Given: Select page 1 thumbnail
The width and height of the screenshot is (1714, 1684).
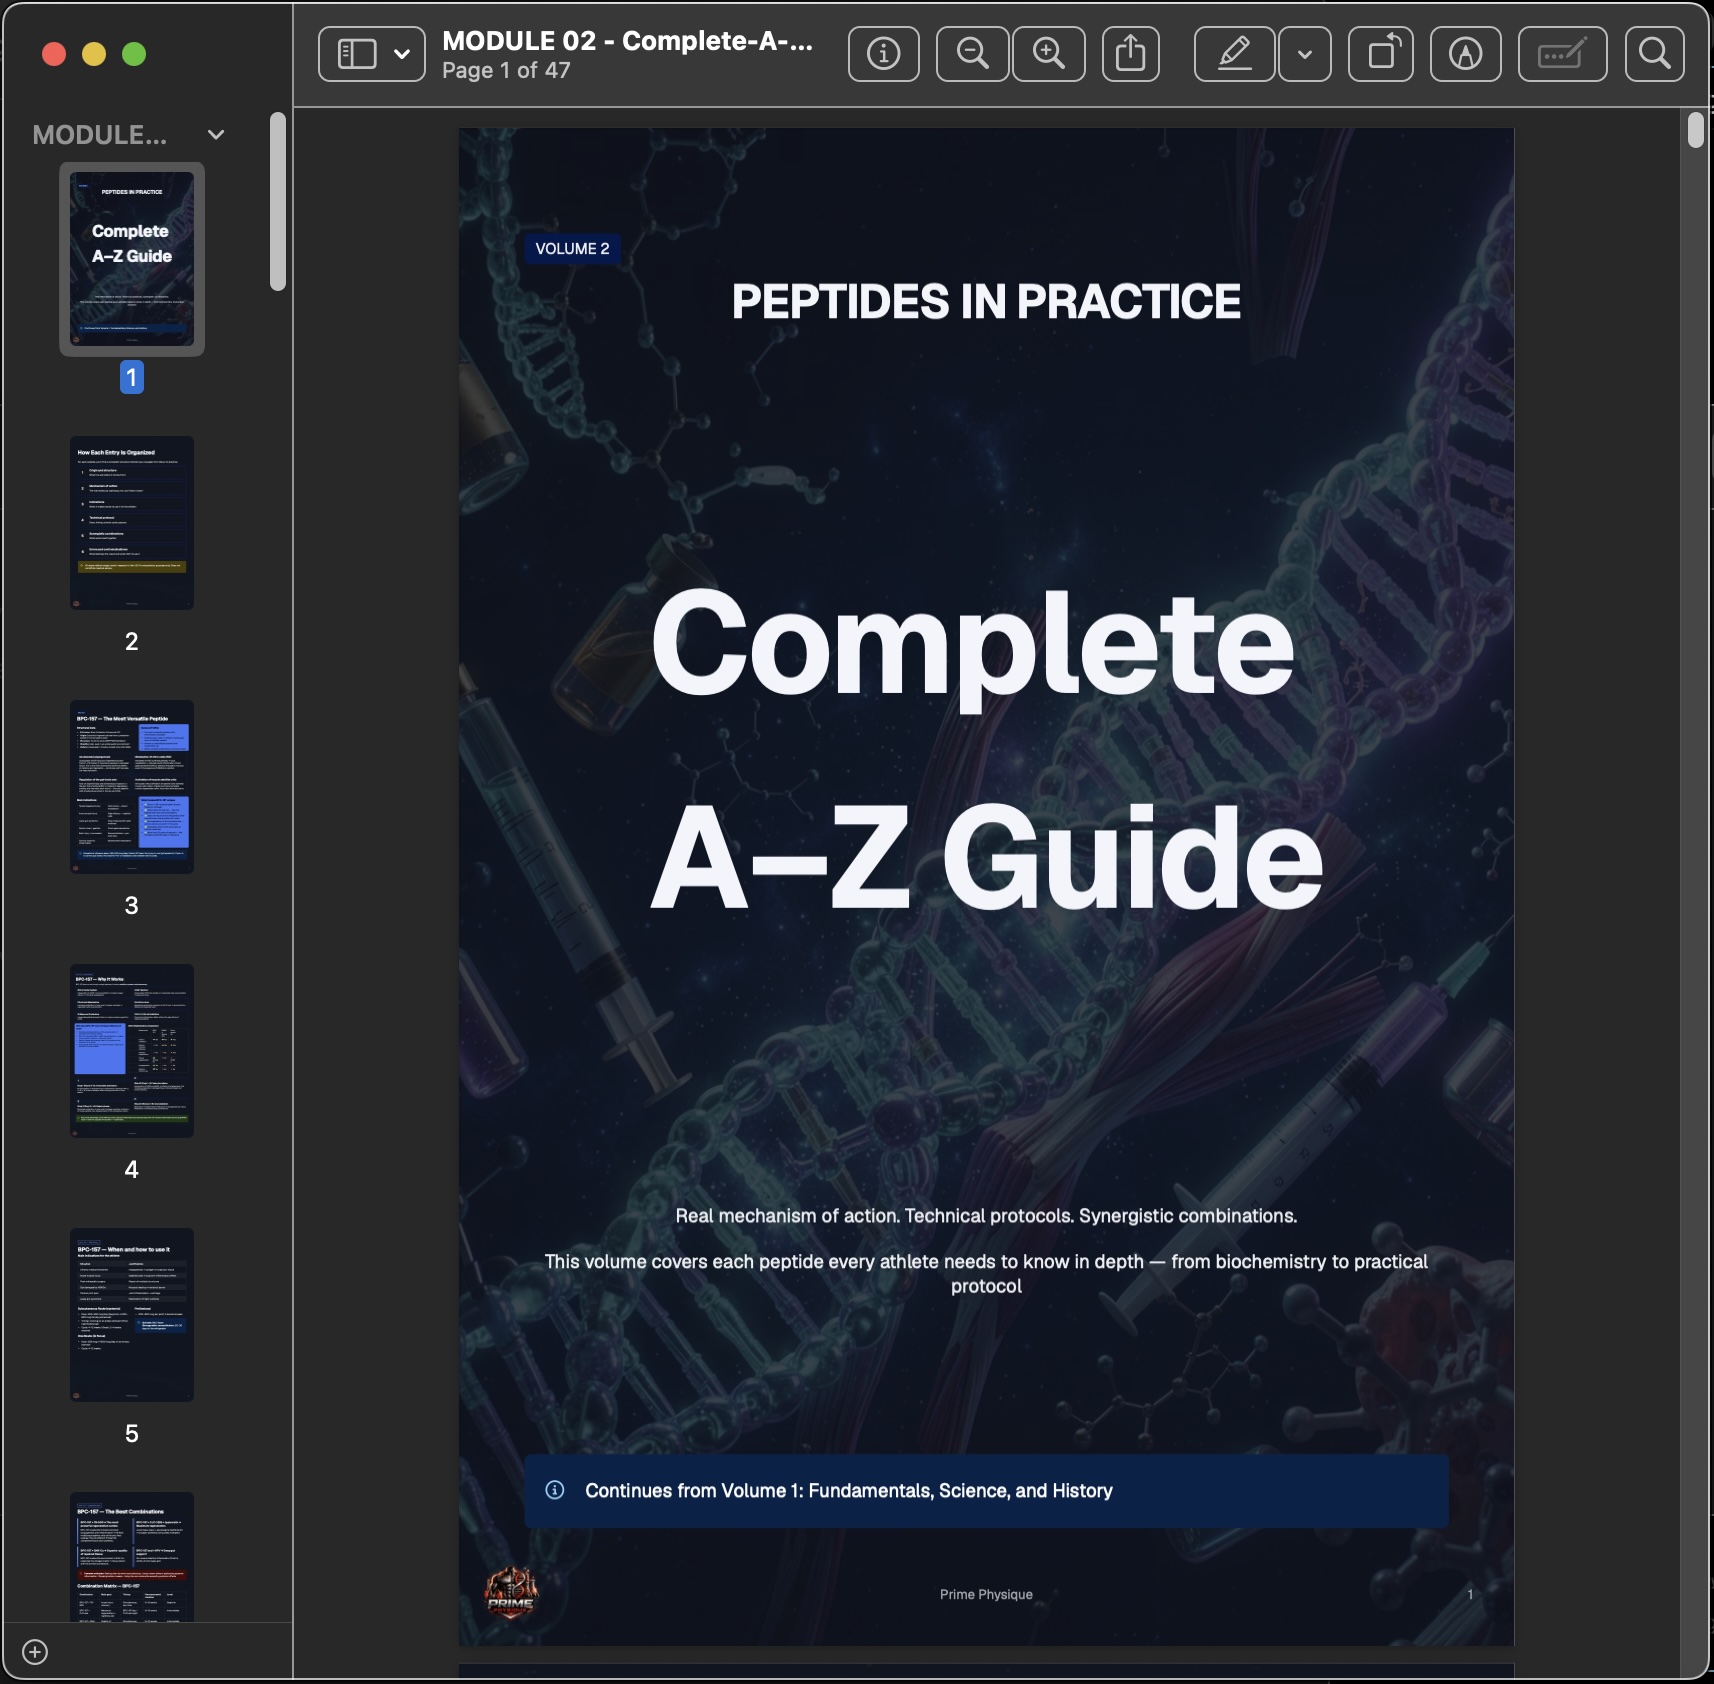Looking at the screenshot, I should coord(132,259).
